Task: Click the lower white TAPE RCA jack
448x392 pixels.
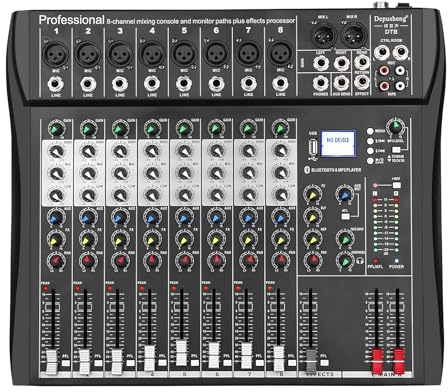Action: tap(400, 86)
